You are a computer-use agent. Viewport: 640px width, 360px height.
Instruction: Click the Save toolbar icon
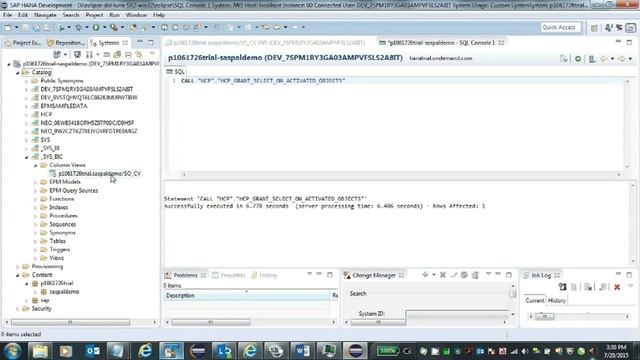[x=25, y=27]
